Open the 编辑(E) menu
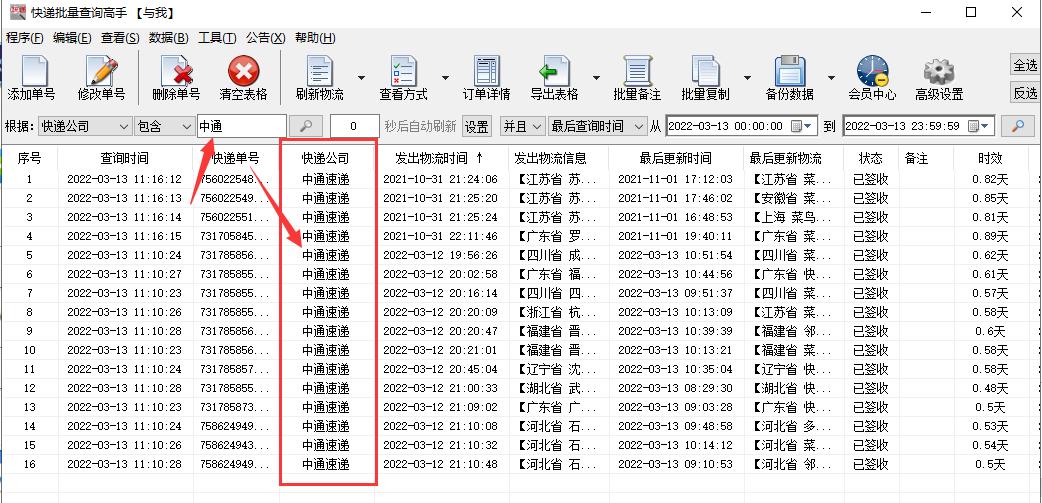Image resolution: width=1042 pixels, height=503 pixels. click(72, 38)
